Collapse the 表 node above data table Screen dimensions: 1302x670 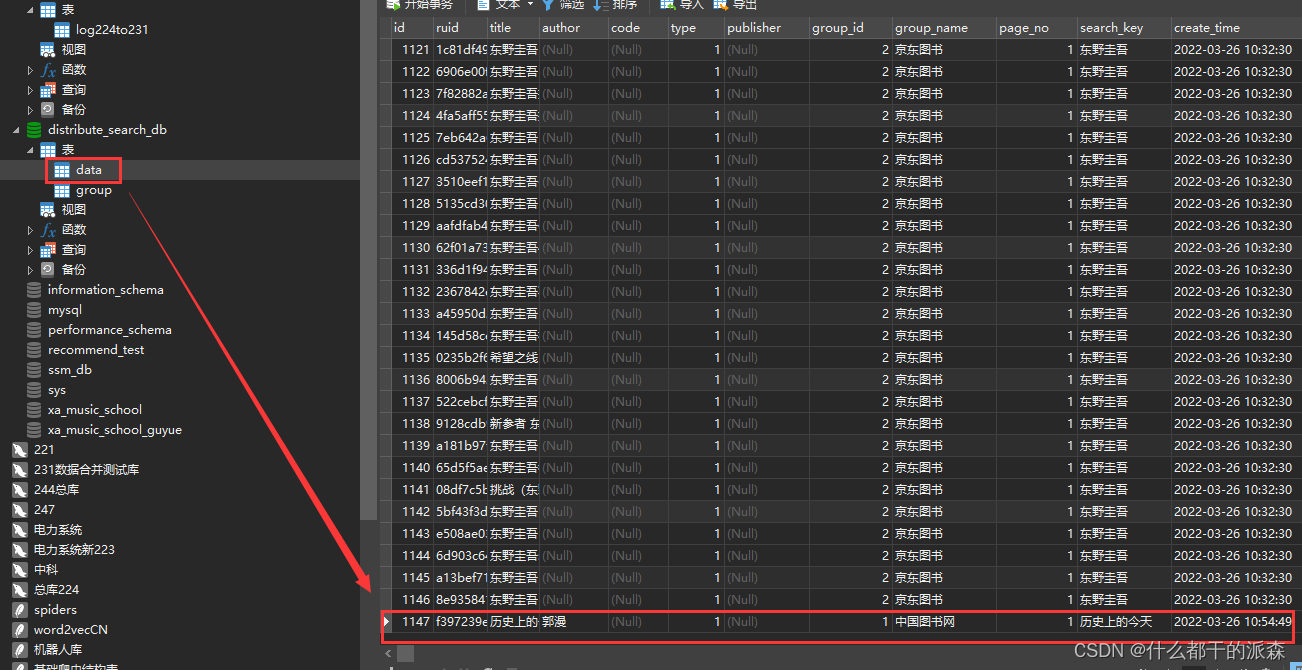30,150
